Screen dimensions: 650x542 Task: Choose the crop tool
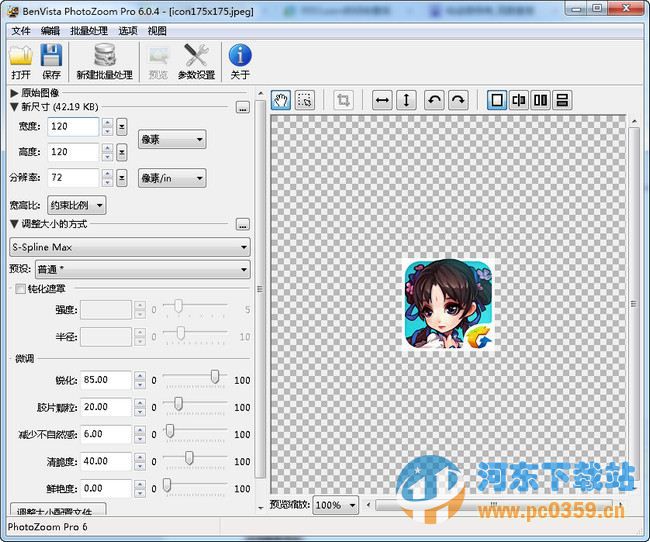click(343, 100)
